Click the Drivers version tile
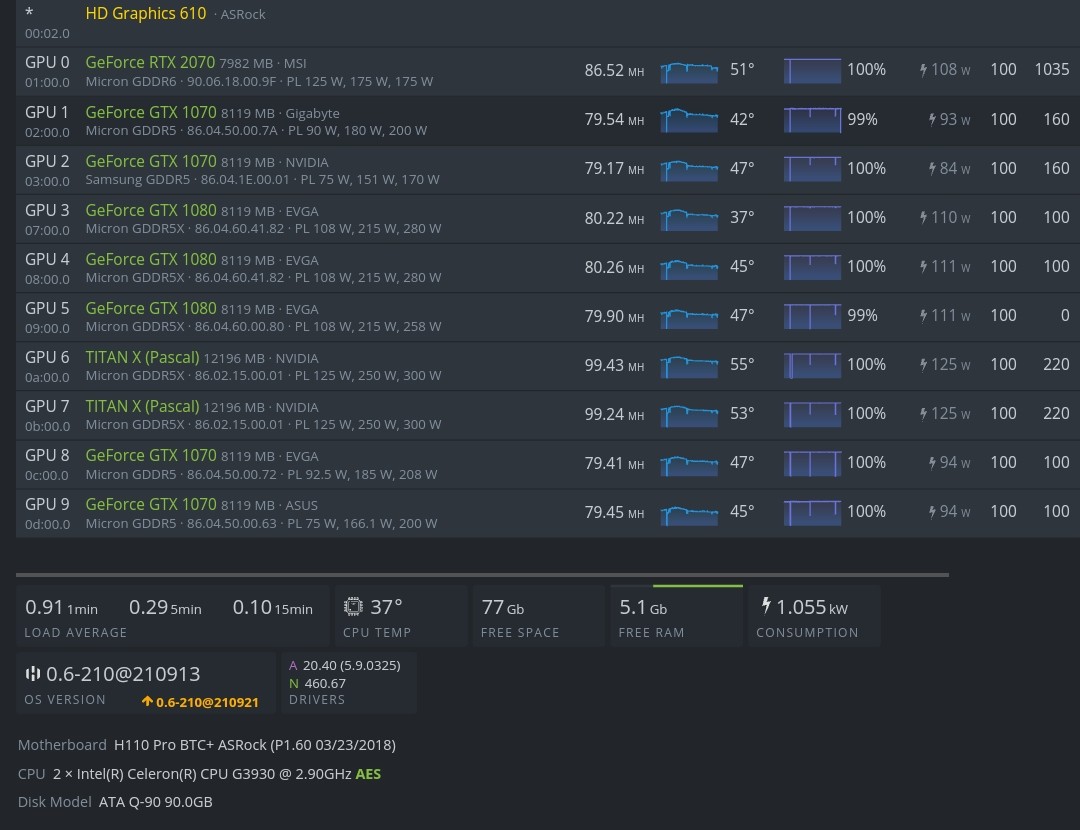The width and height of the screenshot is (1080, 830). click(x=348, y=682)
